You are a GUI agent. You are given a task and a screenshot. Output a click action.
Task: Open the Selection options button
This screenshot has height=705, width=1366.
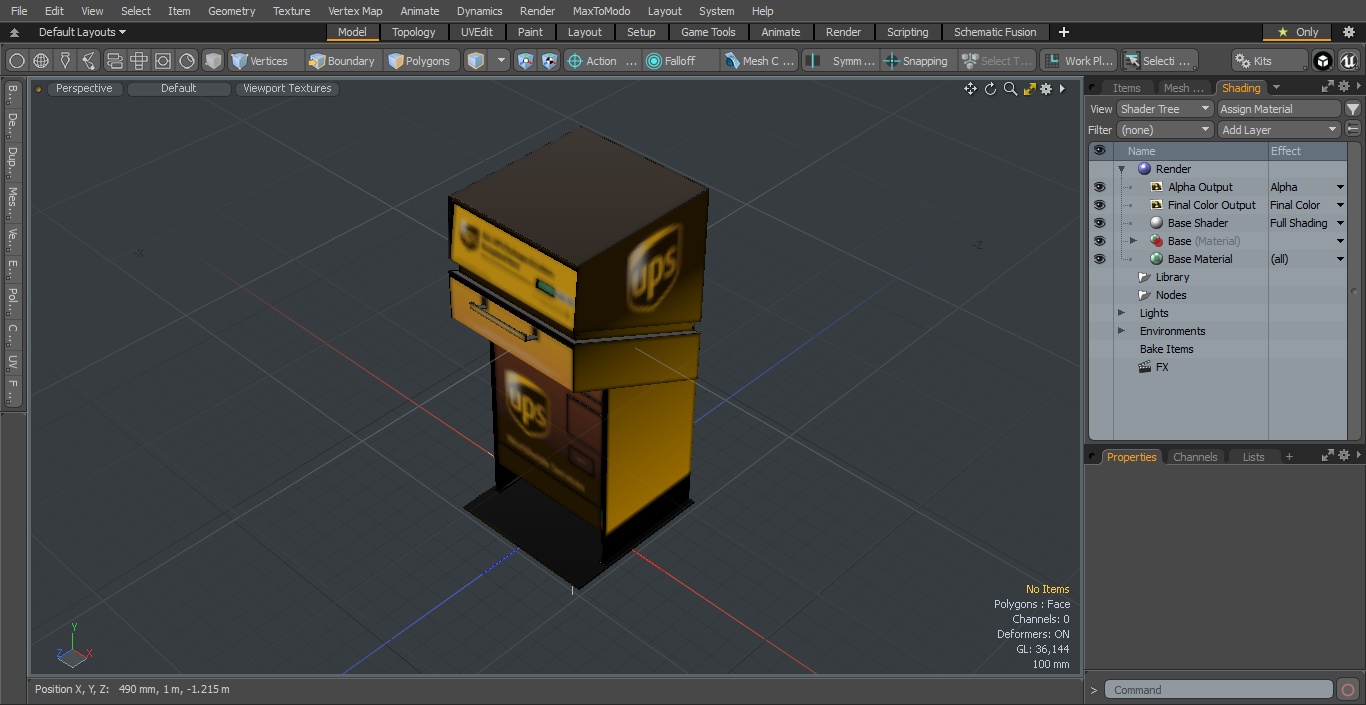tap(1158, 61)
